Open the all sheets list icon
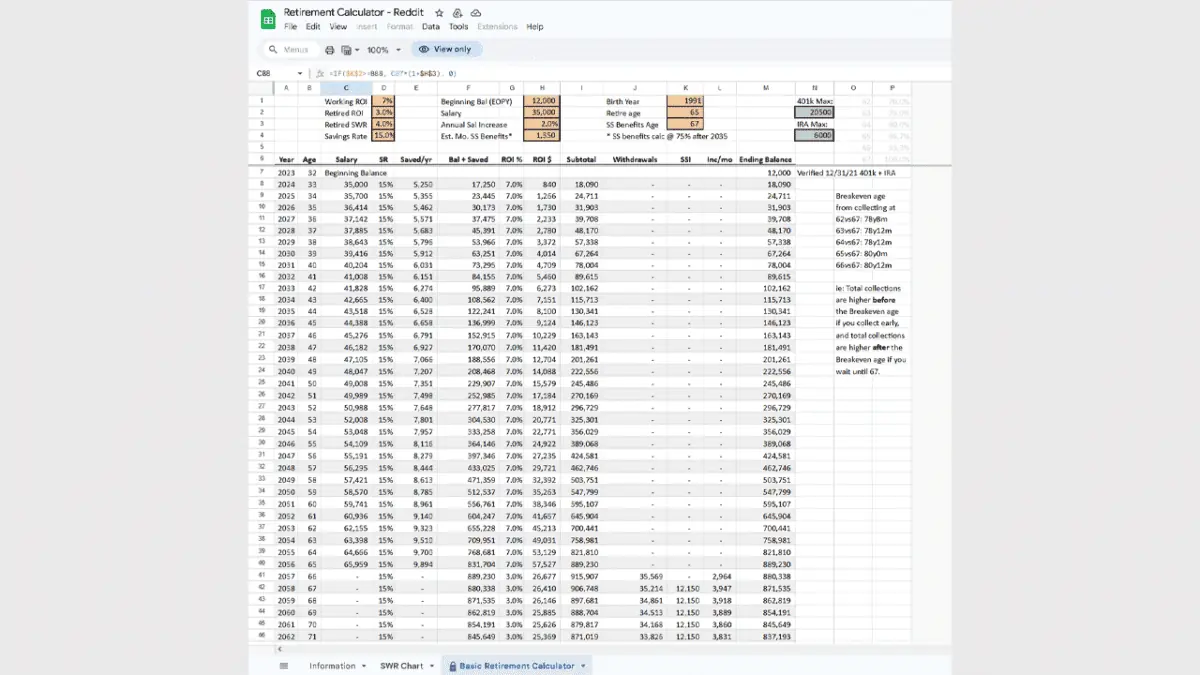 284,666
